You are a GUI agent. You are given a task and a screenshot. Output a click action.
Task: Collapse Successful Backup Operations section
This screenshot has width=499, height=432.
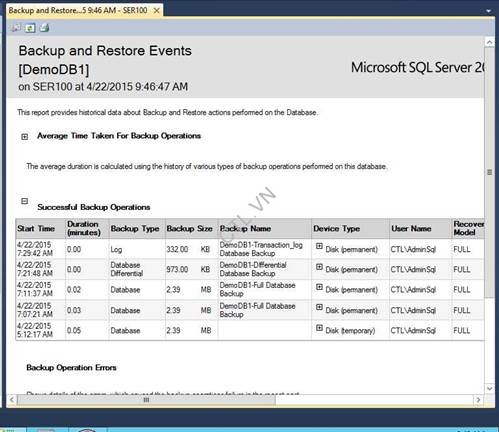pyautogui.click(x=25, y=201)
